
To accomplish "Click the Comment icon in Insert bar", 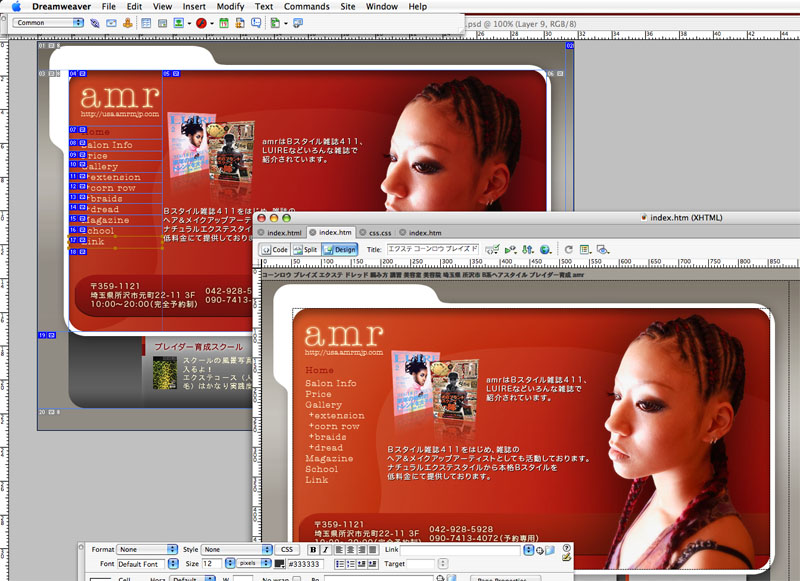I will (x=256, y=23).
